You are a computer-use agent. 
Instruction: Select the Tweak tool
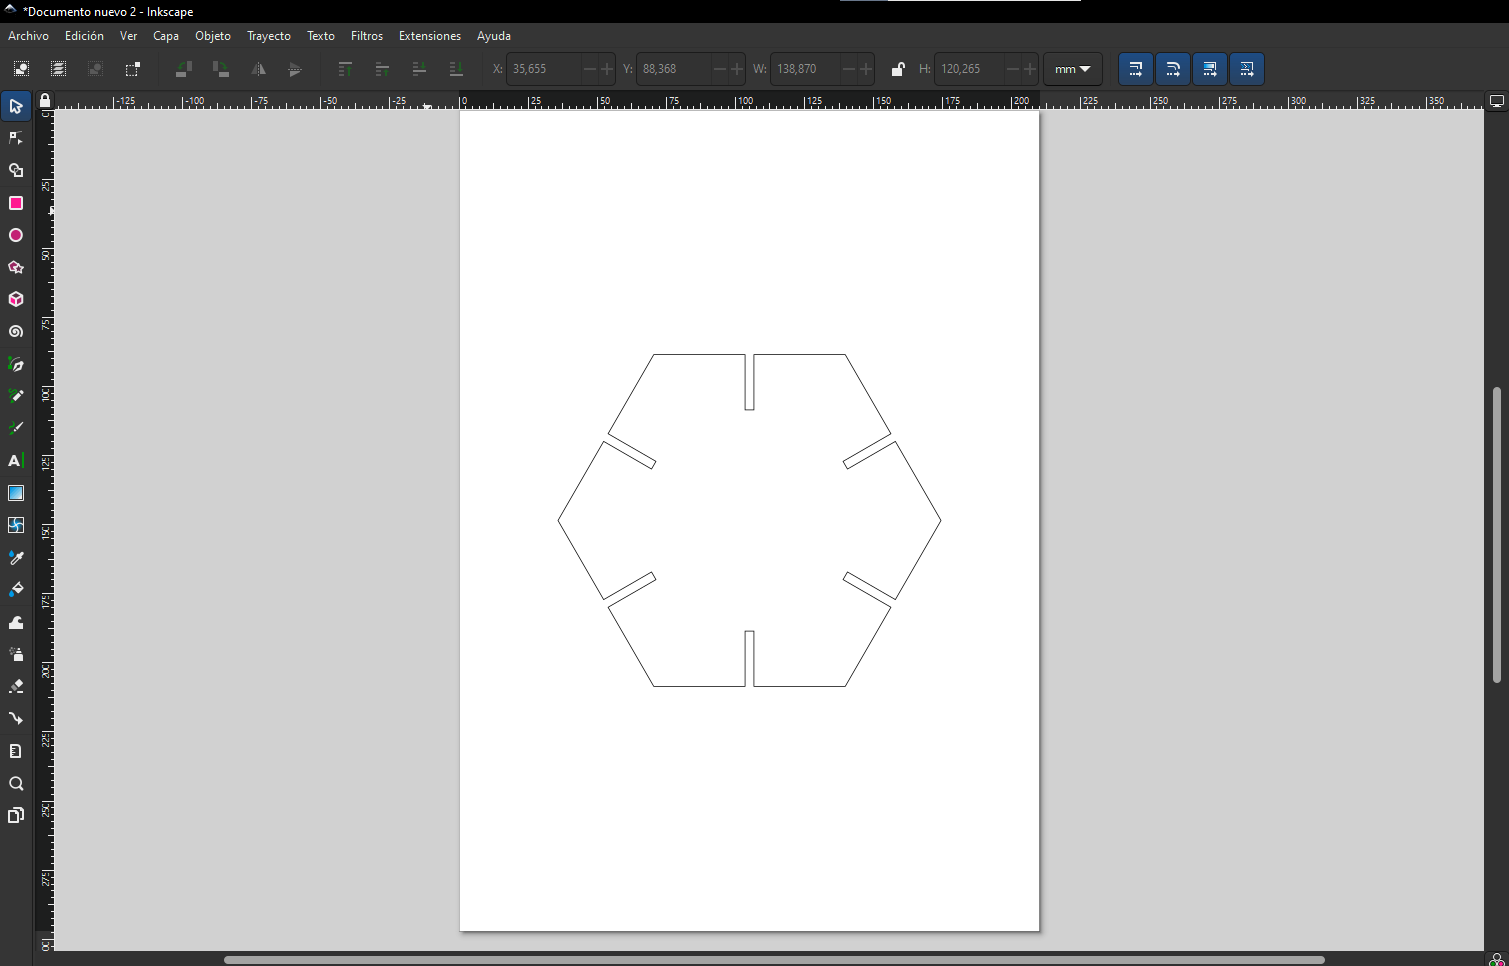pos(16,622)
